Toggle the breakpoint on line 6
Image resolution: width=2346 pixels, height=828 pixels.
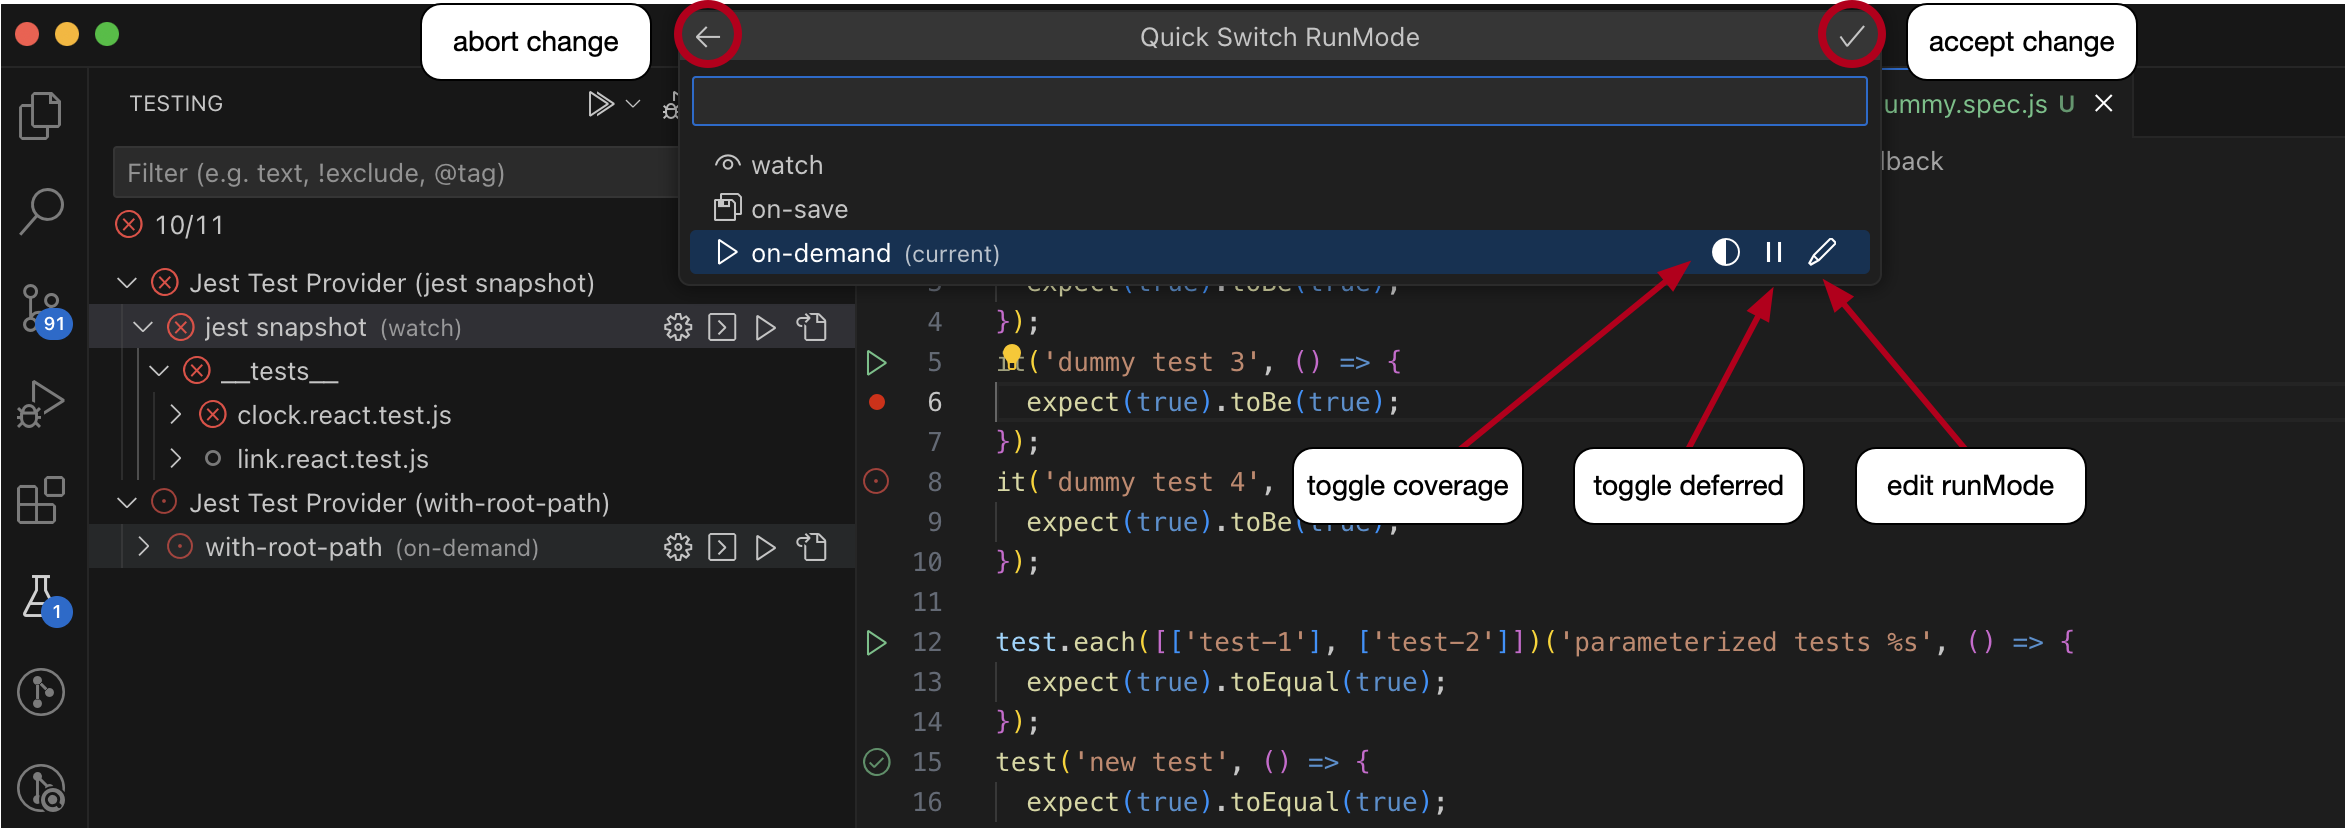pos(877,402)
